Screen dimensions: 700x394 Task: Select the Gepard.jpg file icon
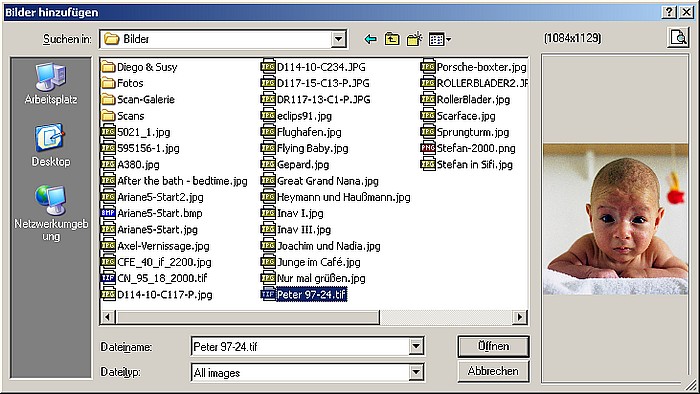[x=268, y=164]
